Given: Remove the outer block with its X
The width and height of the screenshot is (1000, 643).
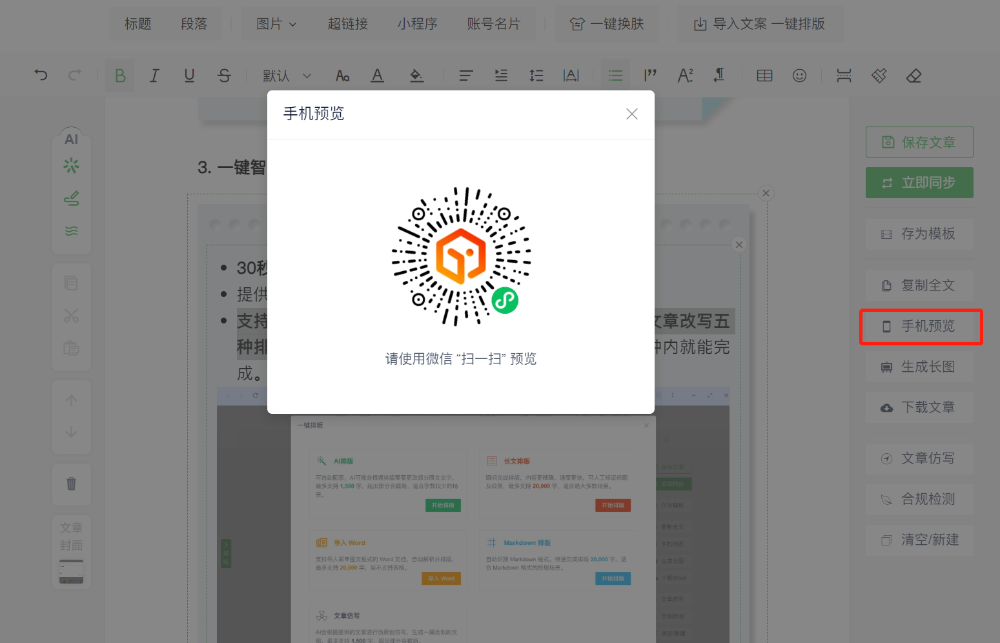Looking at the screenshot, I should [x=767, y=193].
